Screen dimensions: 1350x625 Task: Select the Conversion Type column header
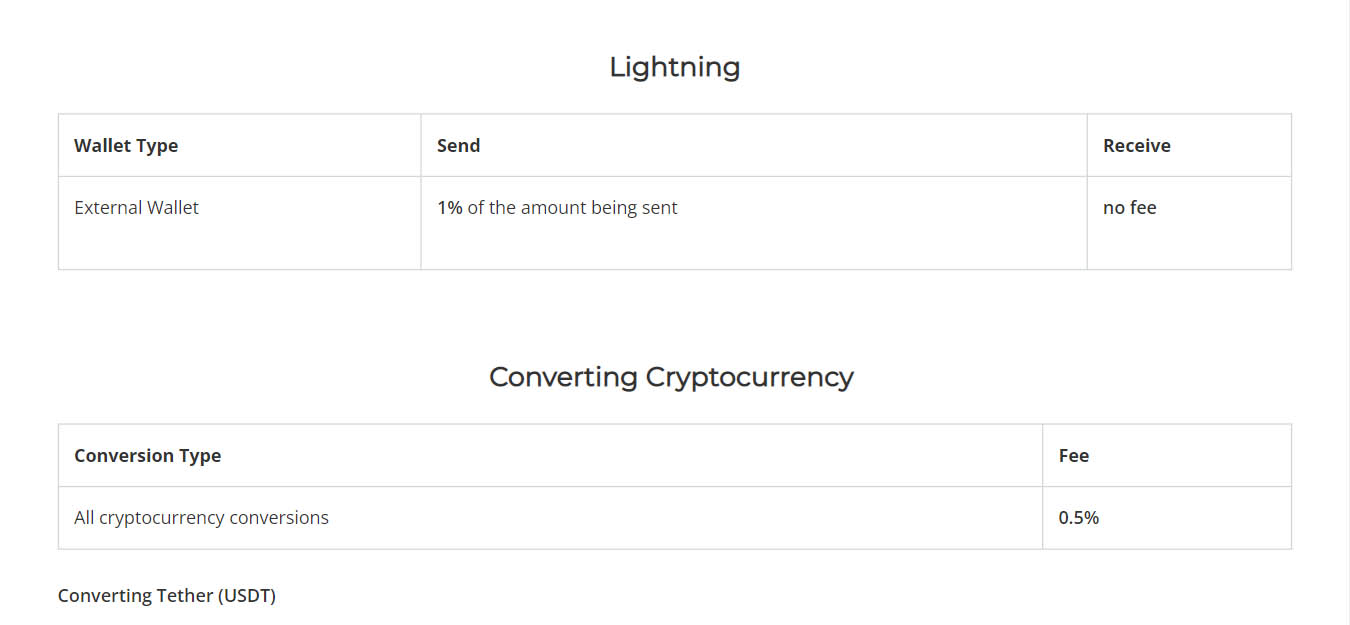click(x=147, y=455)
